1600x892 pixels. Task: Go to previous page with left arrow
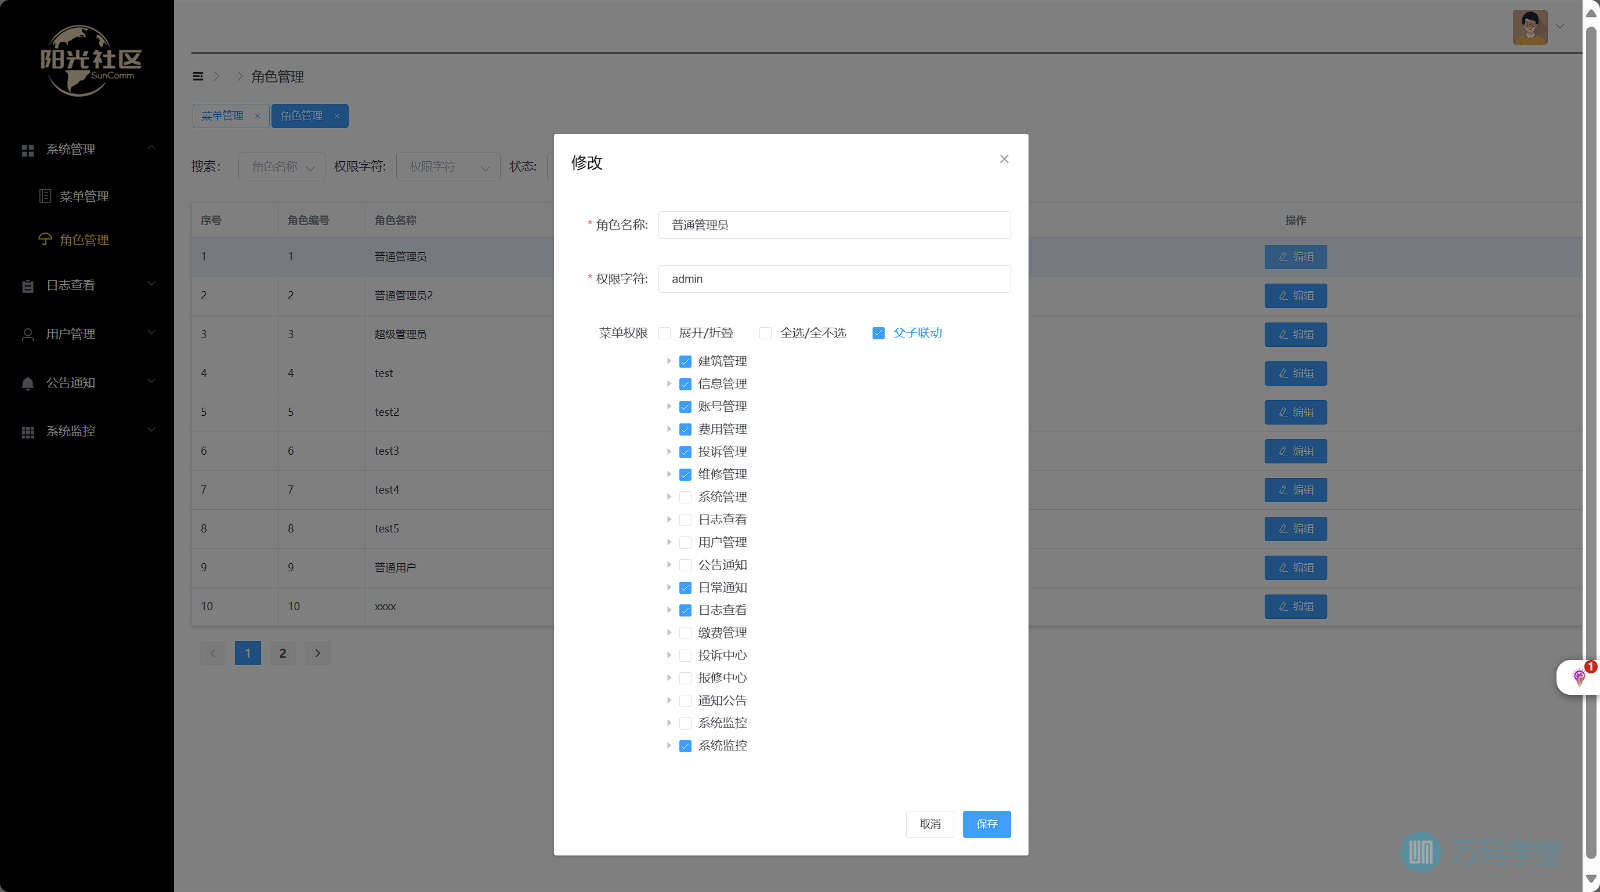[x=213, y=653]
